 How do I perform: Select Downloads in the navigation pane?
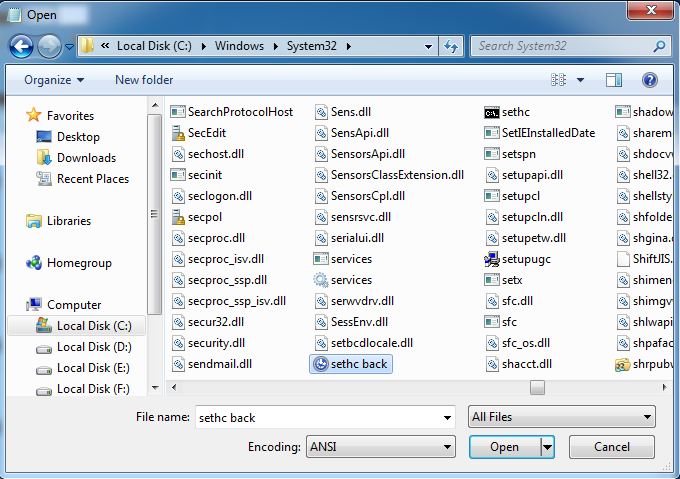[76, 158]
